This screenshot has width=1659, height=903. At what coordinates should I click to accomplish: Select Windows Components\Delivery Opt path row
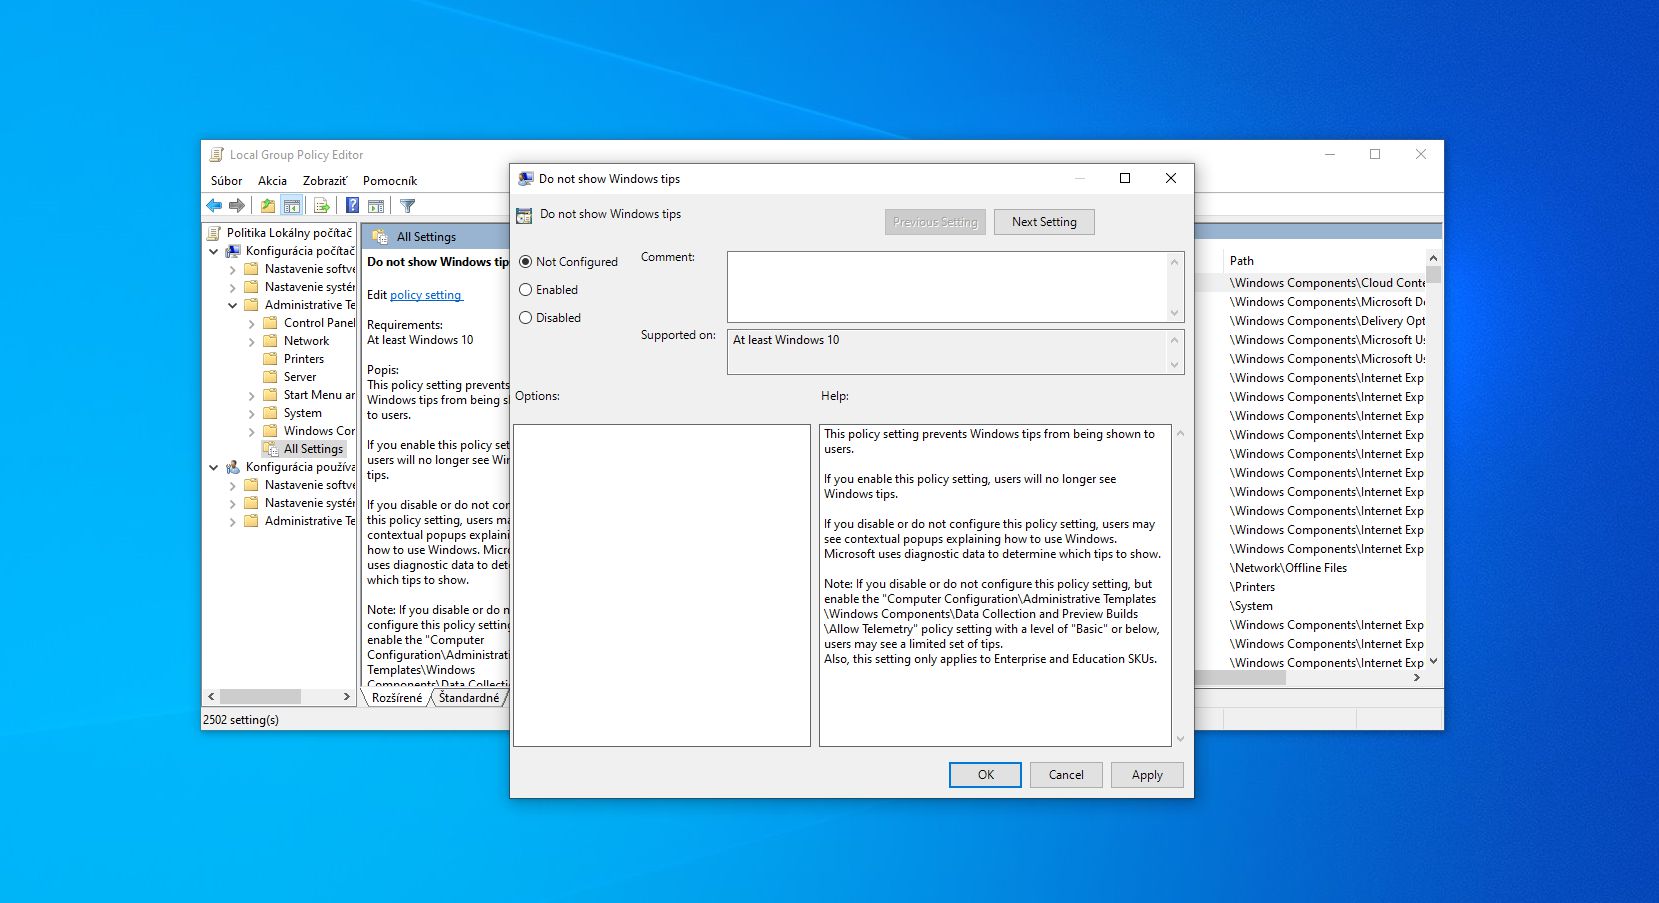pyautogui.click(x=1325, y=321)
